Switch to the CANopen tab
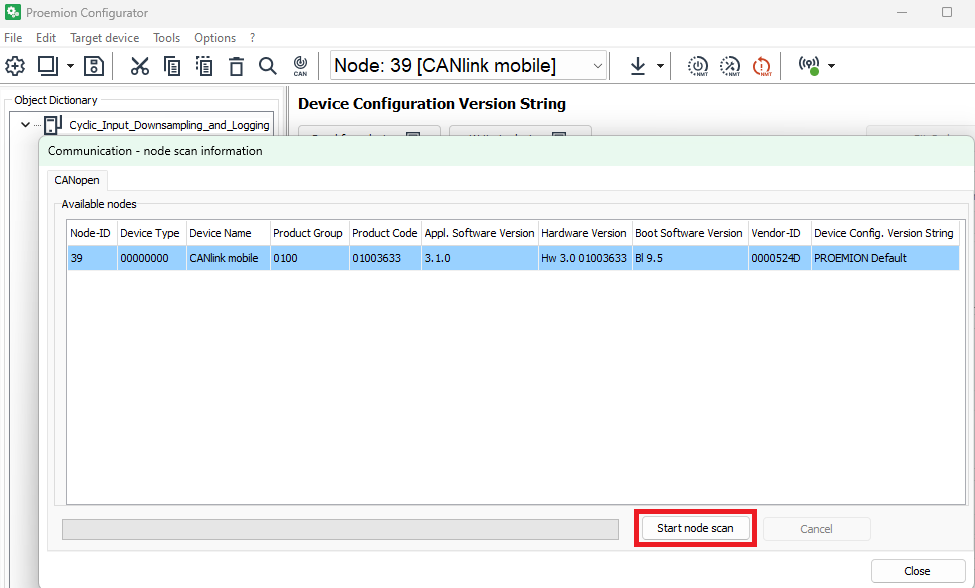 tap(77, 180)
